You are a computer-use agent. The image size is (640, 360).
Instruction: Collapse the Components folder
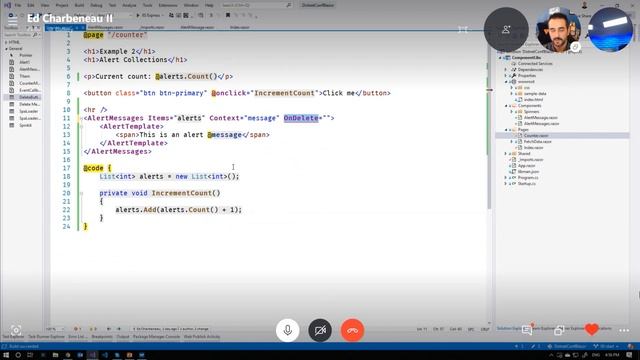click(x=506, y=106)
